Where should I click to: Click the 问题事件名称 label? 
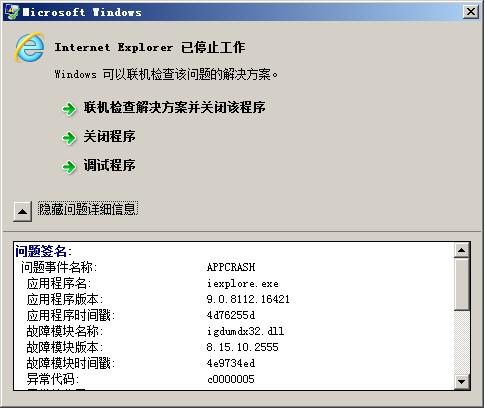tap(59, 267)
